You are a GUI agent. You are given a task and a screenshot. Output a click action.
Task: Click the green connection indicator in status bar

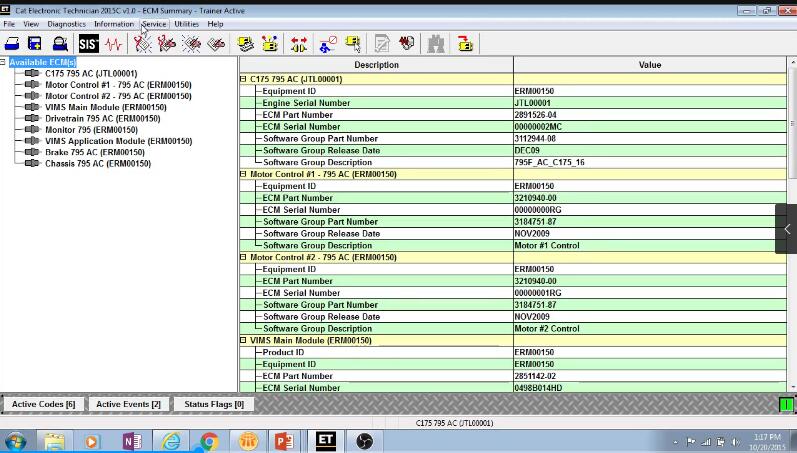[786, 405]
